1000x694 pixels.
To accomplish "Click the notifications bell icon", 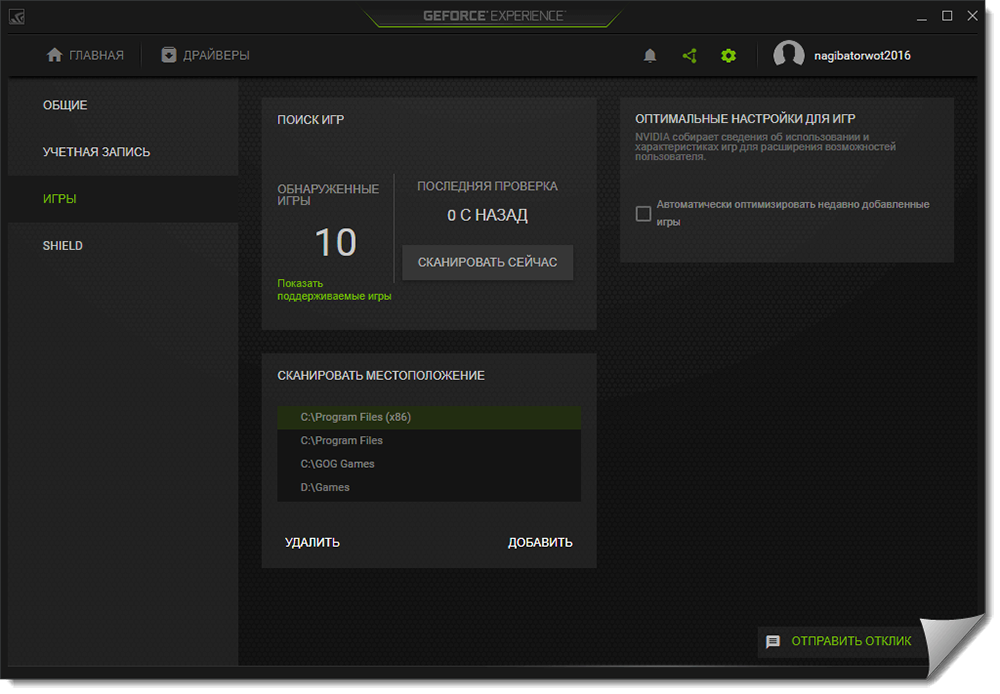I will [x=650, y=56].
